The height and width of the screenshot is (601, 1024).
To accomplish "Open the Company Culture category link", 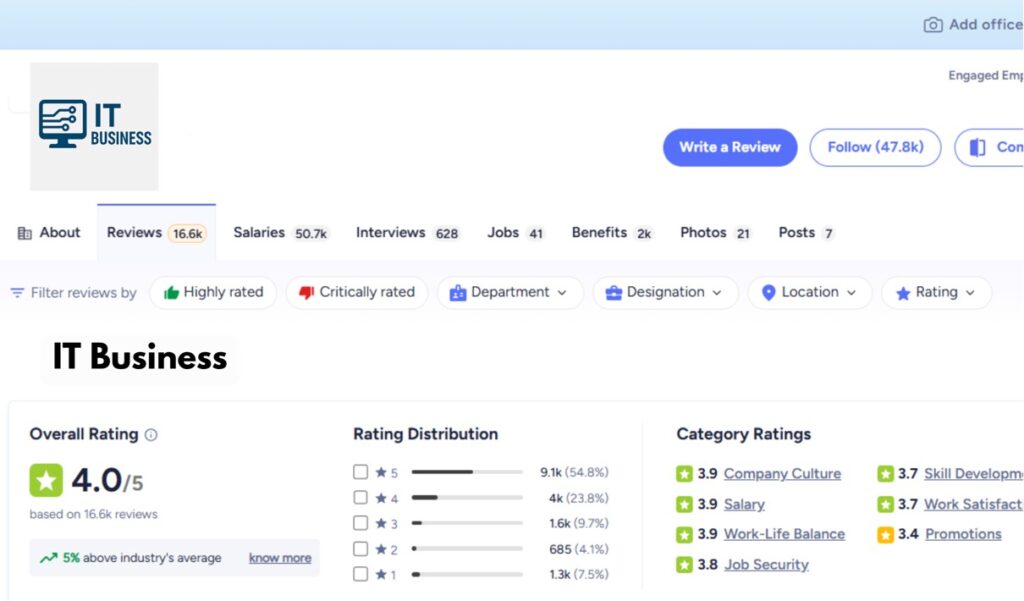I will point(782,474).
